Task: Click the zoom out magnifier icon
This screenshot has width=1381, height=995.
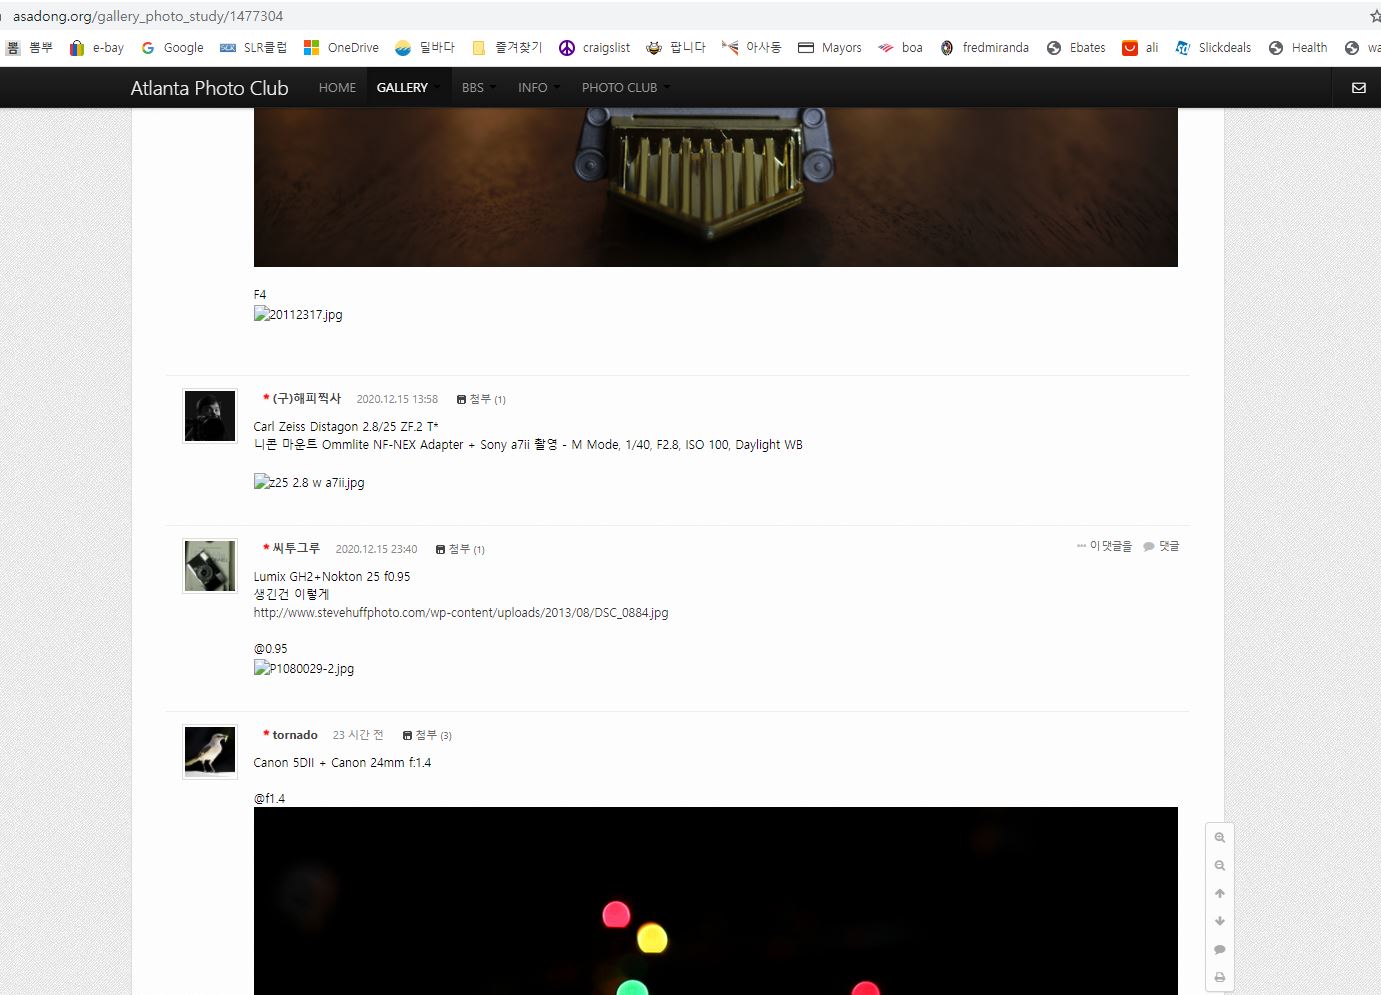Action: [1219, 866]
